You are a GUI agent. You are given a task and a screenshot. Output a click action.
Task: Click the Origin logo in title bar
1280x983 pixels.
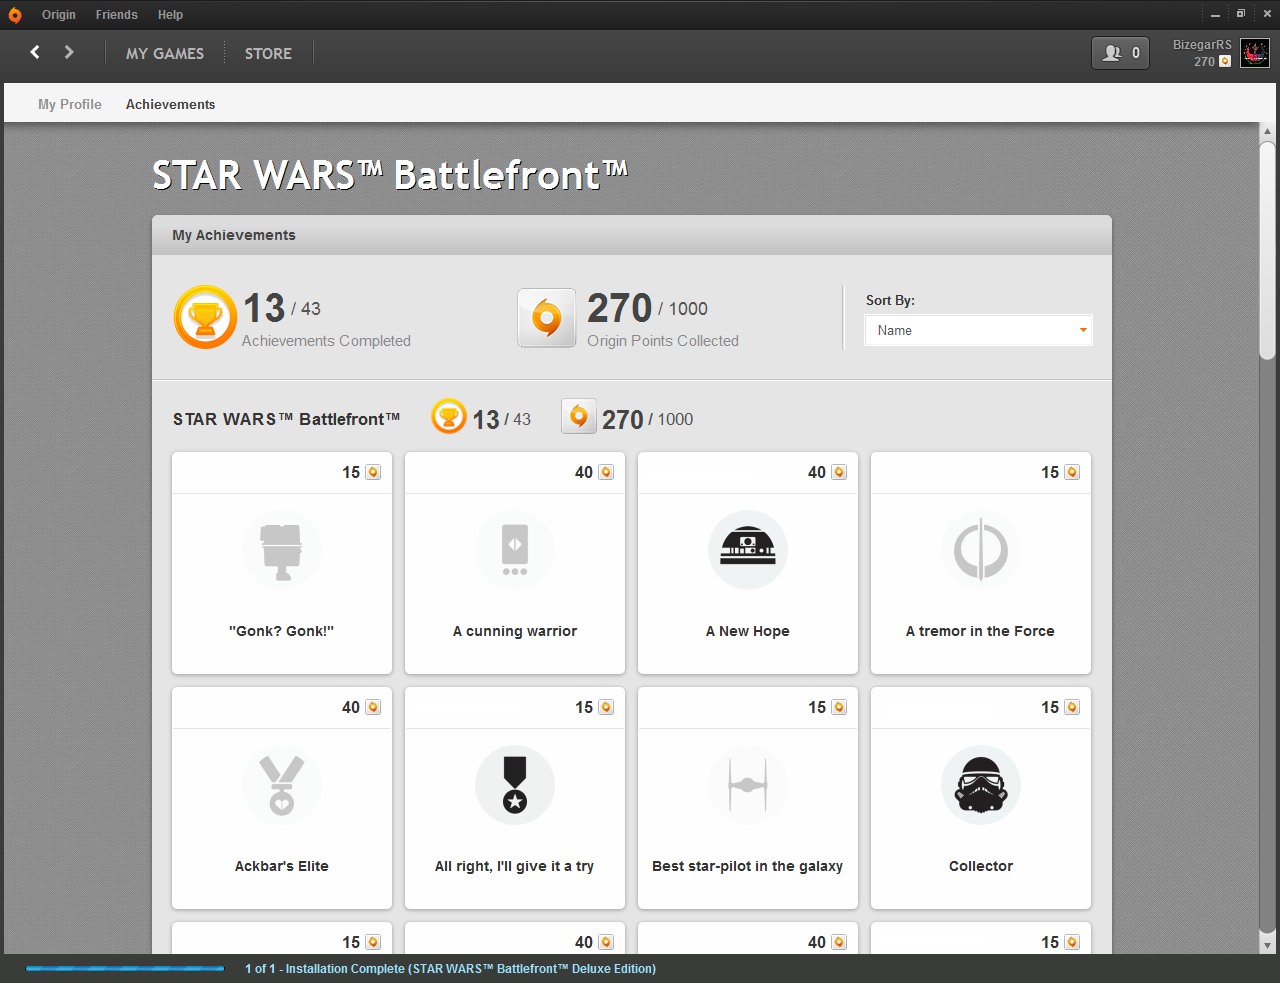point(15,15)
